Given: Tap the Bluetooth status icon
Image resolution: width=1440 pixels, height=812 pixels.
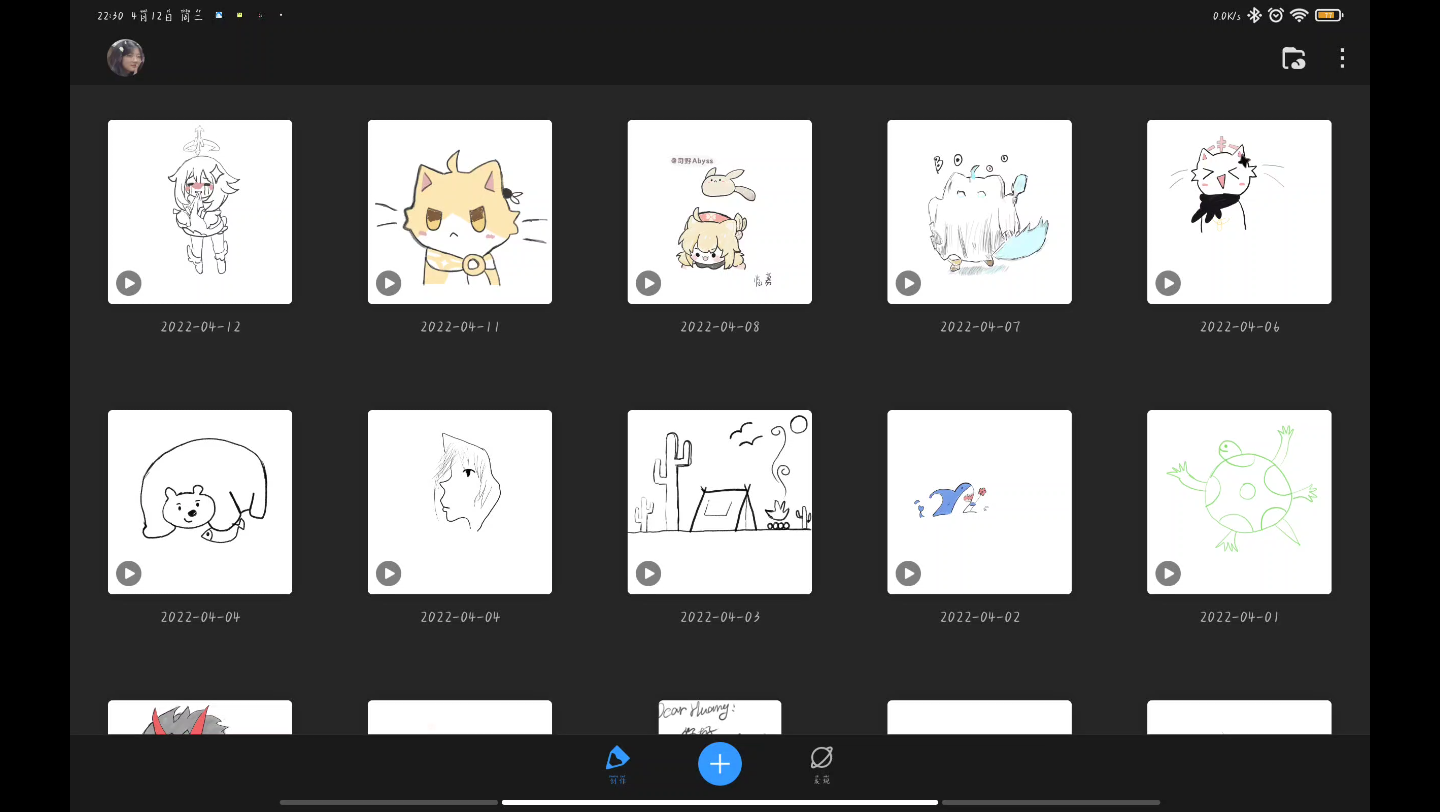Looking at the screenshot, I should coord(1255,15).
